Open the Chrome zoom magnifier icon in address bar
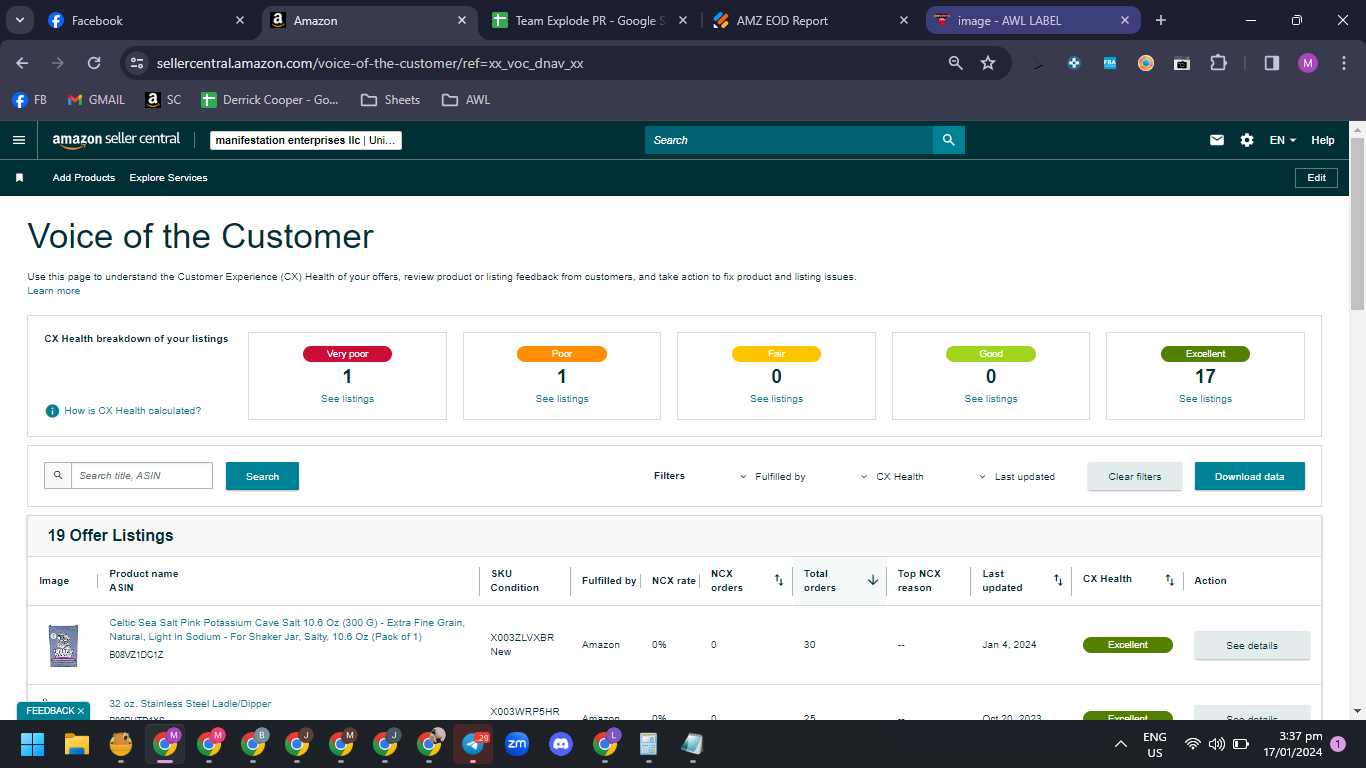The height and width of the screenshot is (768, 1366). coord(956,63)
